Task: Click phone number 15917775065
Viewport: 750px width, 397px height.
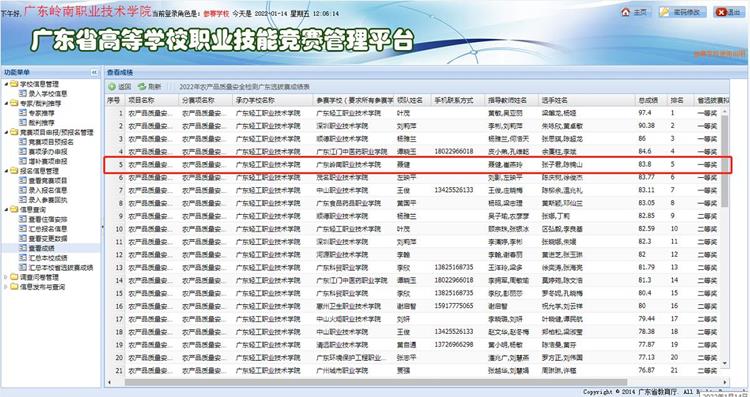Action: coord(454,306)
